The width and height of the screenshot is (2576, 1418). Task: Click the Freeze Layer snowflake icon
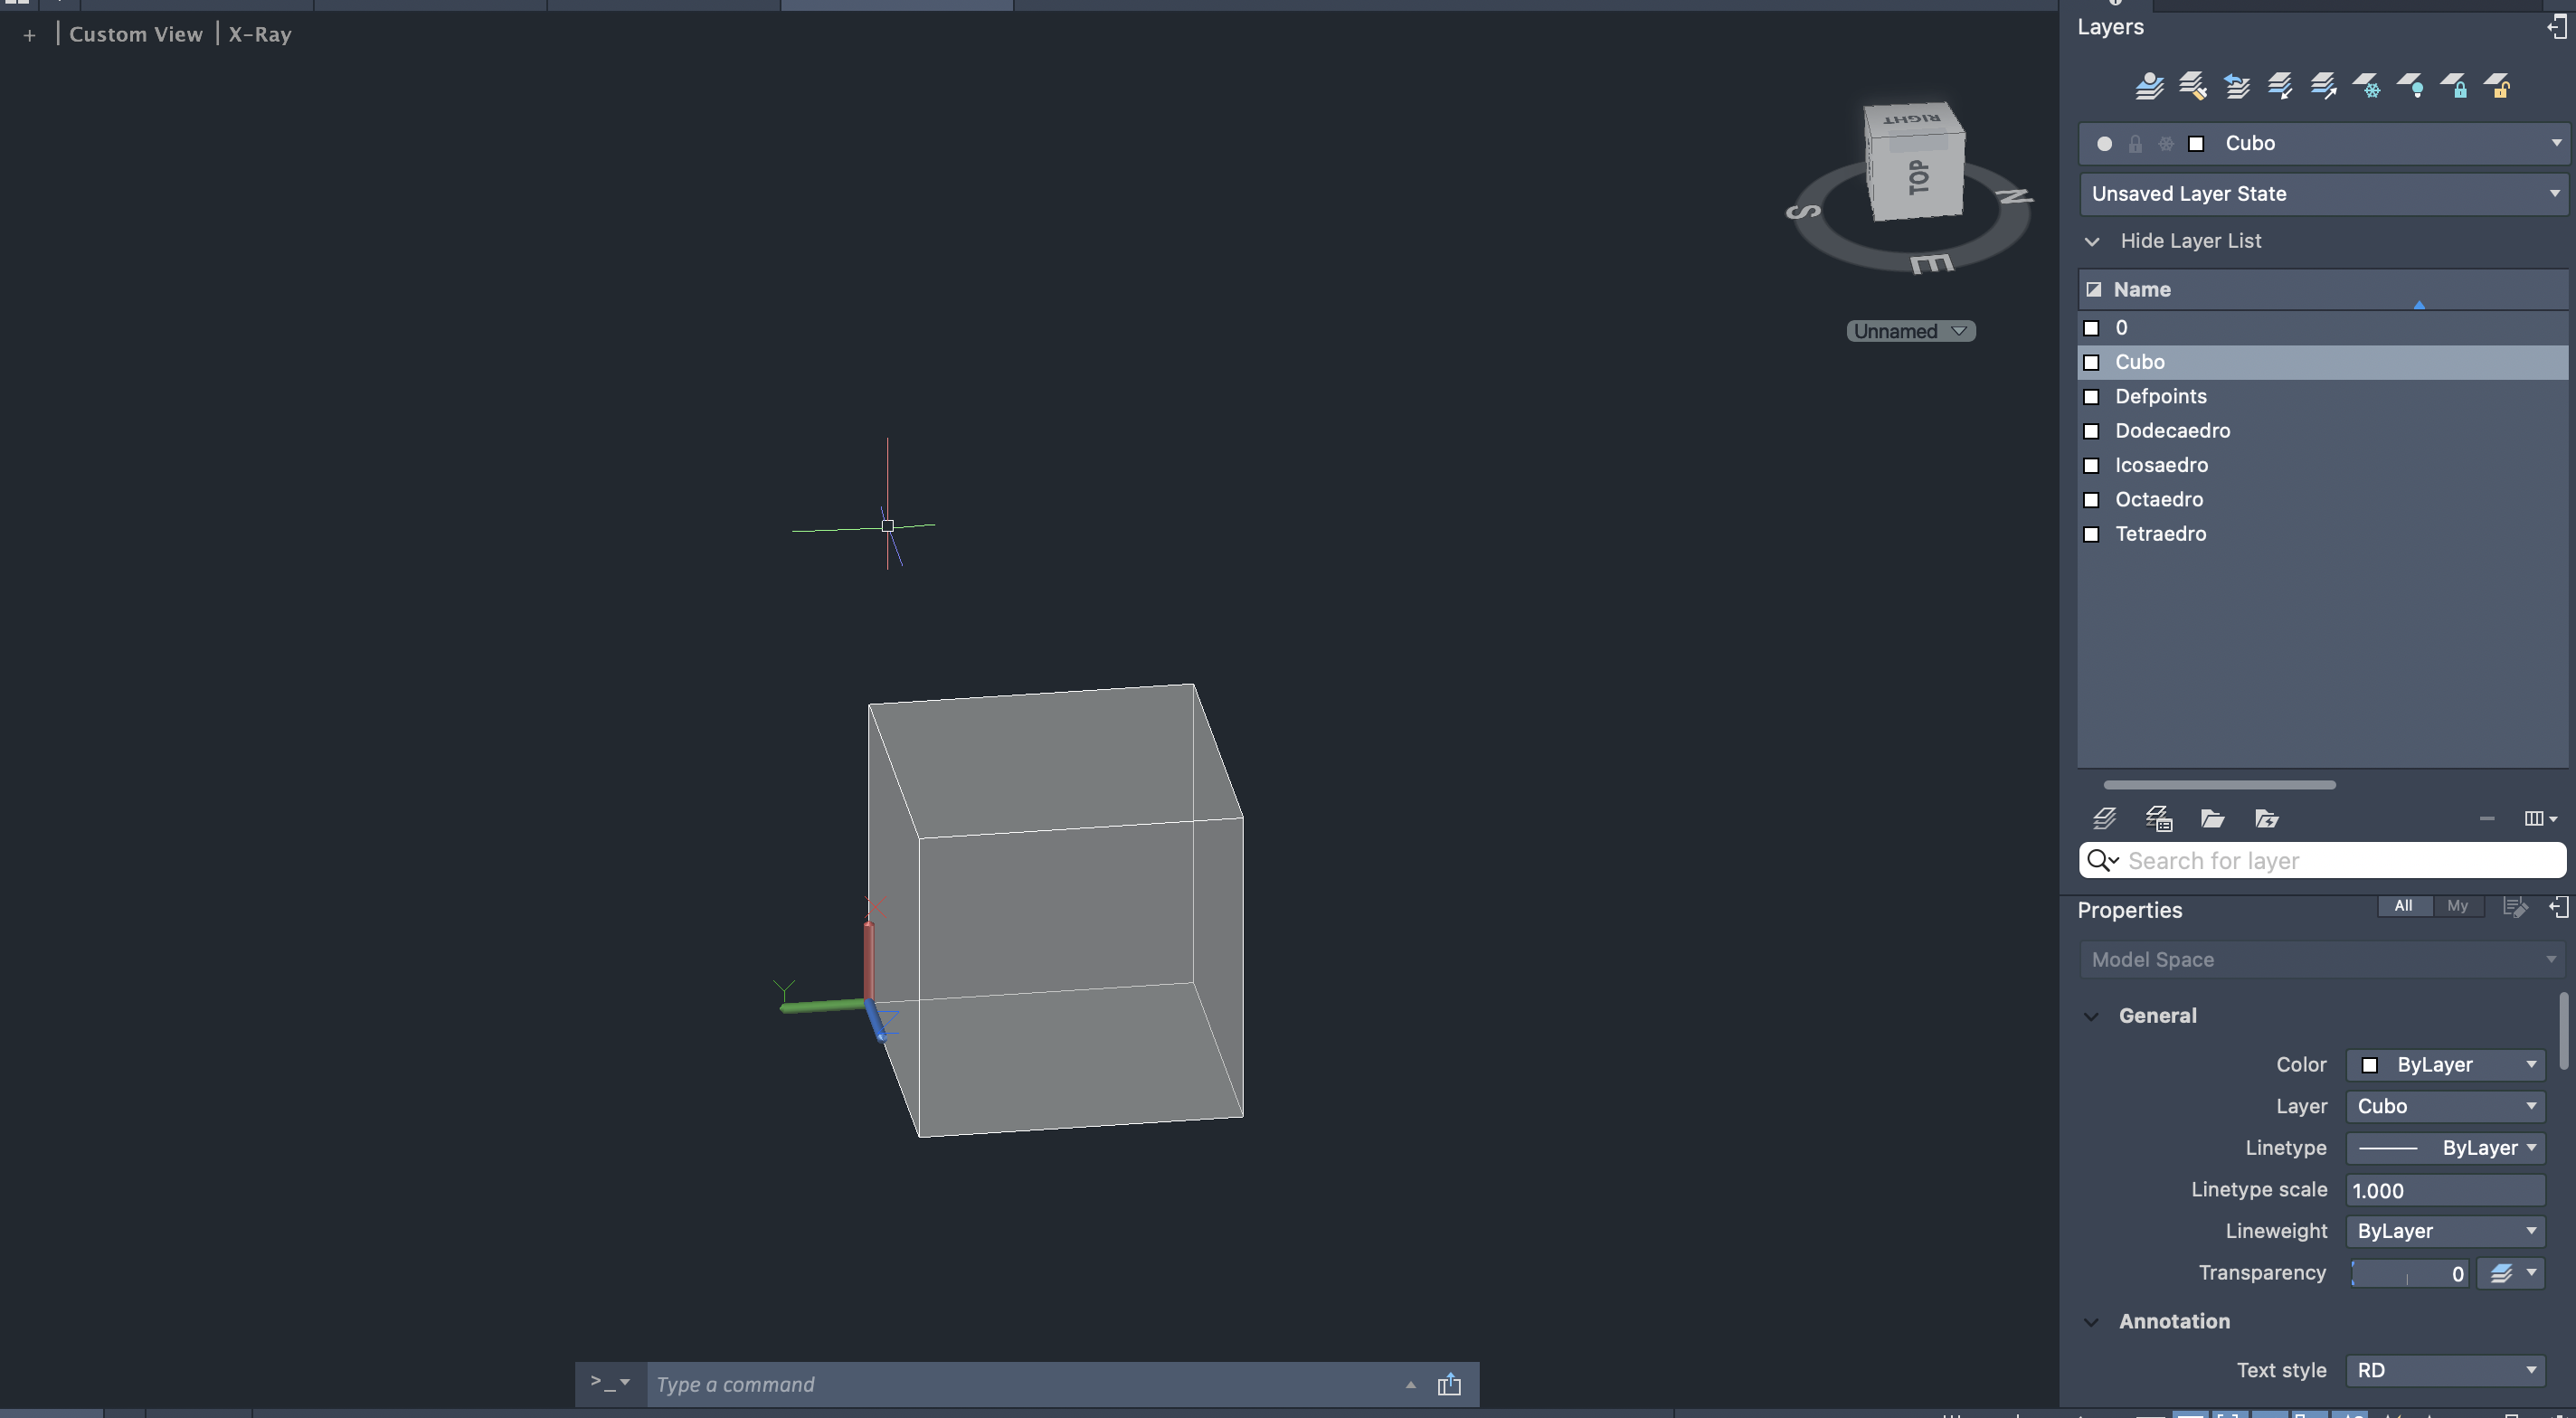click(2367, 86)
